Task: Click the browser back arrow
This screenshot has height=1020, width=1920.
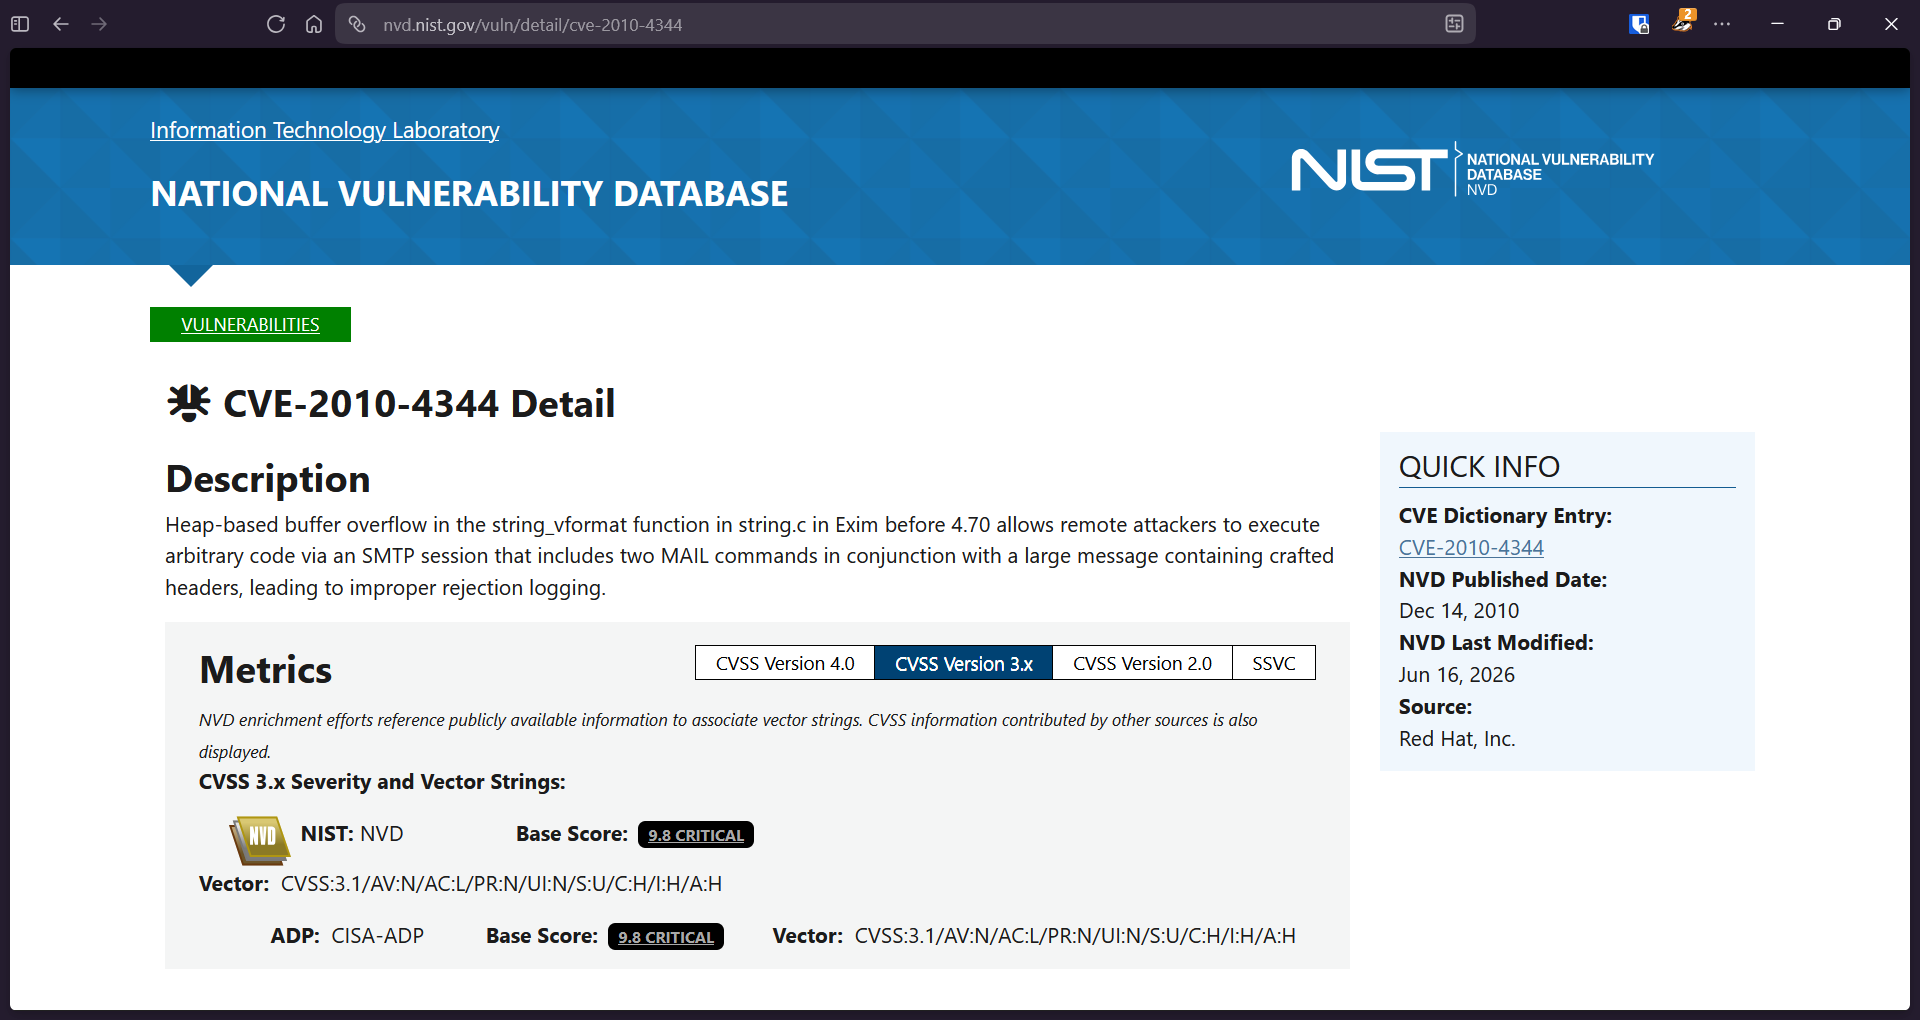Action: point(61,24)
